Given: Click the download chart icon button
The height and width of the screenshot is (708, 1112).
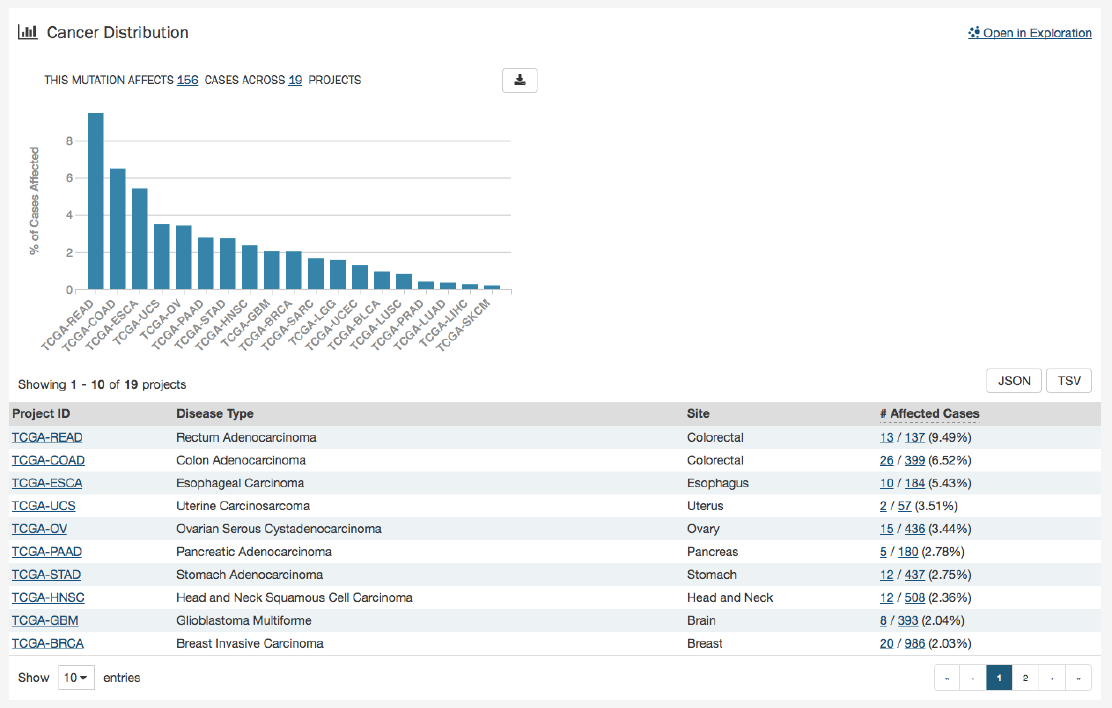Looking at the screenshot, I should (x=519, y=80).
